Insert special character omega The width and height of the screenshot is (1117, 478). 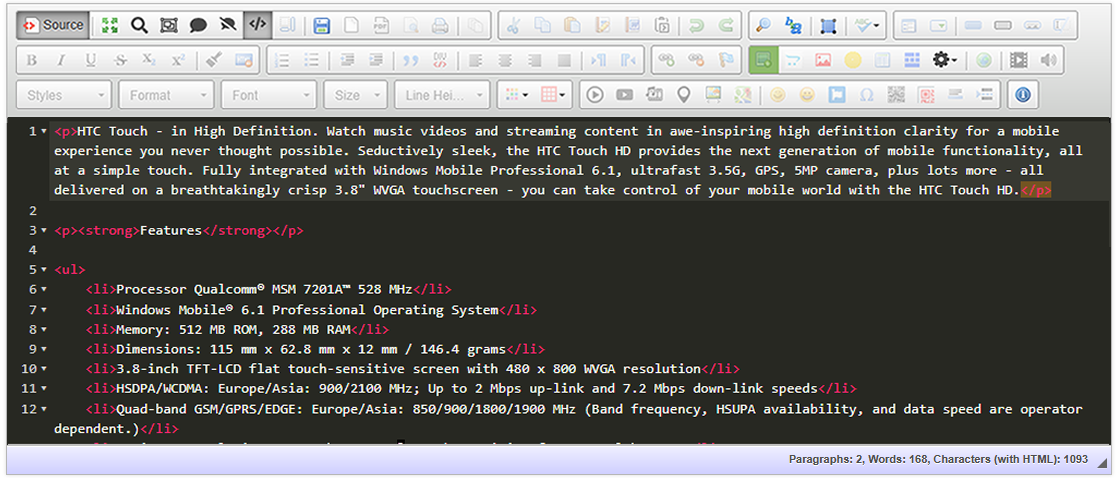(x=867, y=95)
